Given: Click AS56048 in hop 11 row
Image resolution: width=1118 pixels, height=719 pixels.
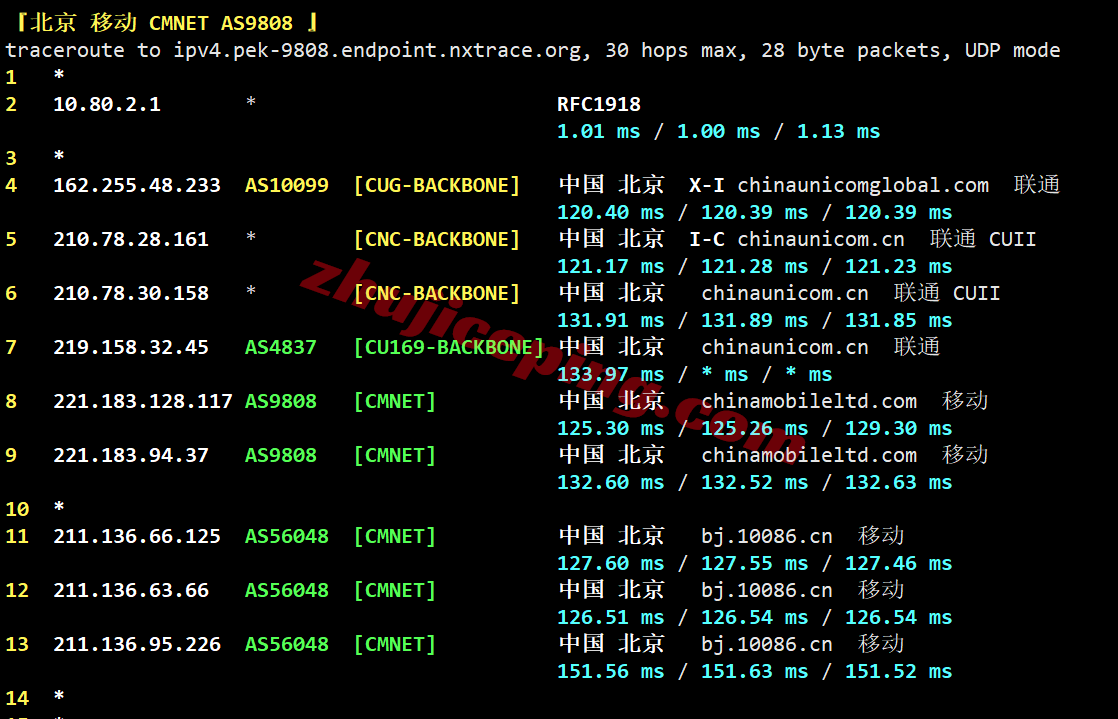Looking at the screenshot, I should point(287,536).
